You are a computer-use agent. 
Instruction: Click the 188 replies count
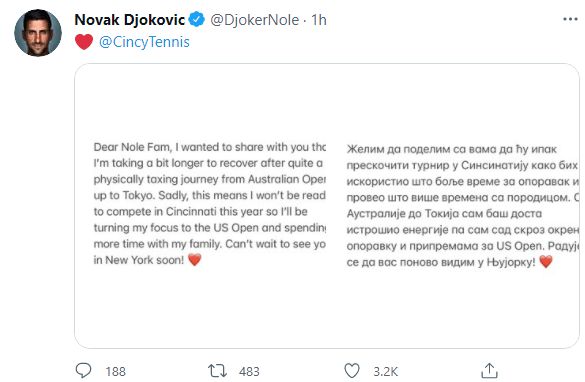[115, 372]
